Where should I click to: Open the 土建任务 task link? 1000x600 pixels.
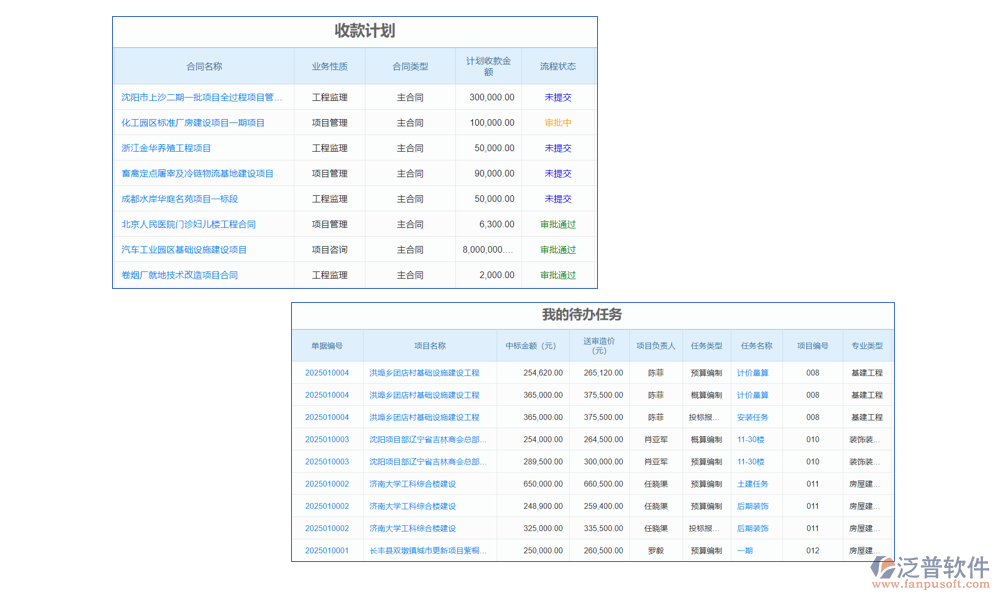point(752,484)
